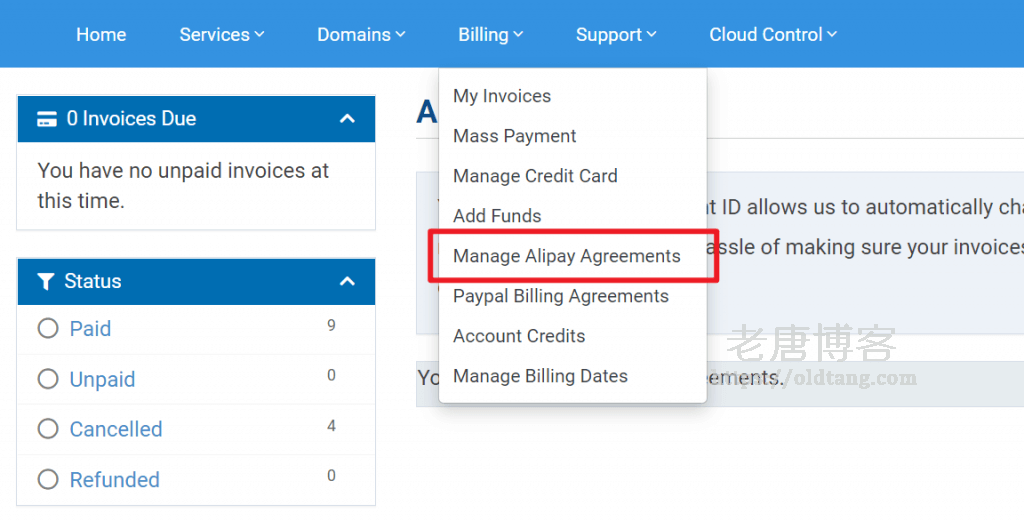Click the funnel filter icon beside Status
The image size is (1024, 521).
click(x=46, y=282)
